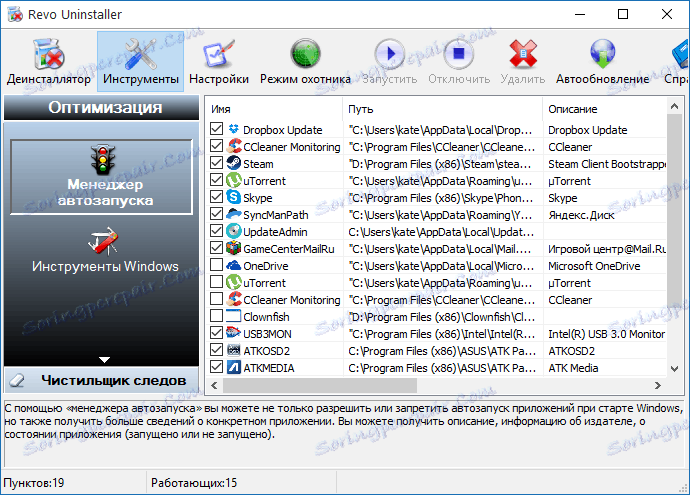Click the SyncManPath Yandex Disk icon

coord(234,214)
